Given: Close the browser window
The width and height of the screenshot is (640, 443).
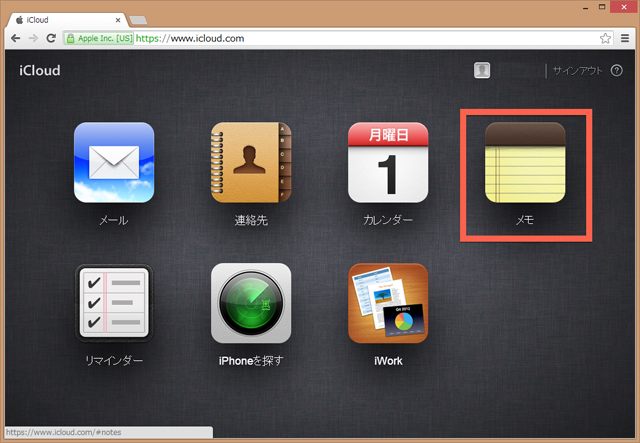Looking at the screenshot, I should tap(624, 7).
